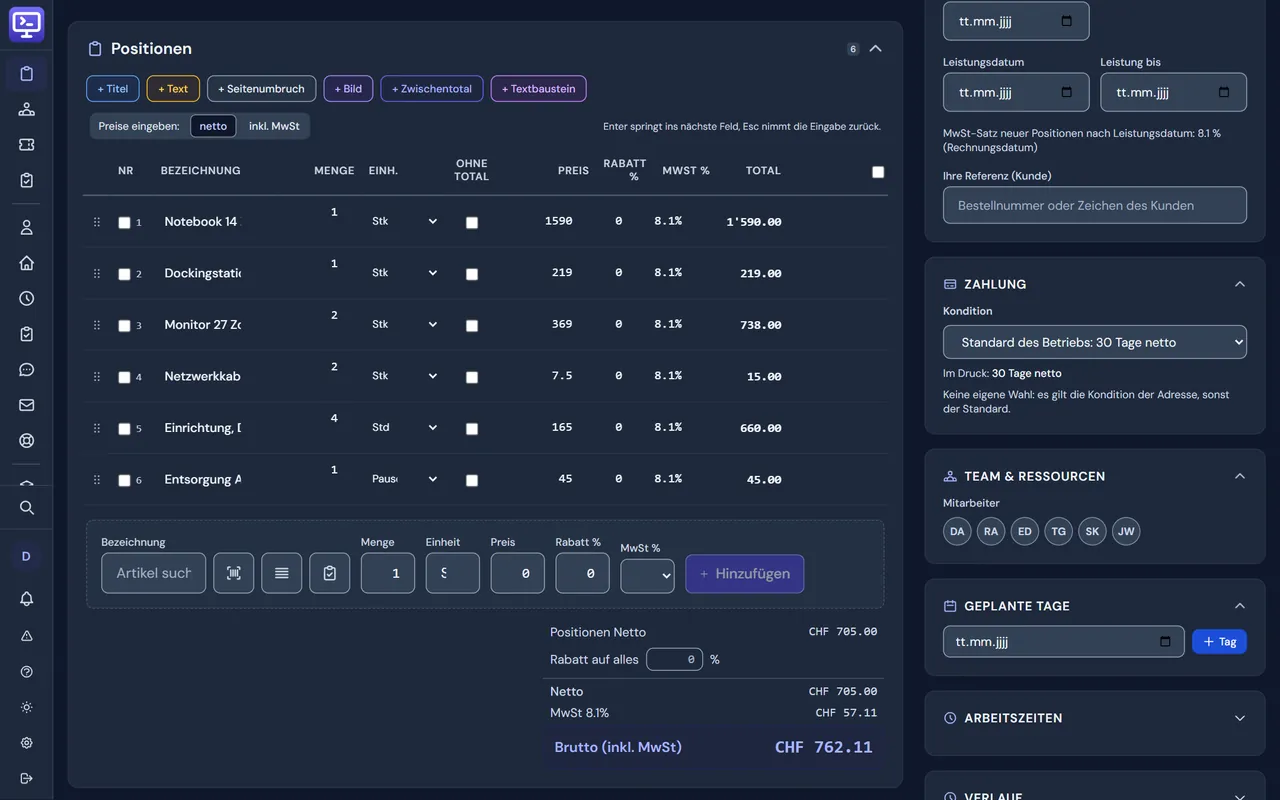The height and width of the screenshot is (800, 1280).
Task: Open the clock icon in the sidebar
Action: 27,298
